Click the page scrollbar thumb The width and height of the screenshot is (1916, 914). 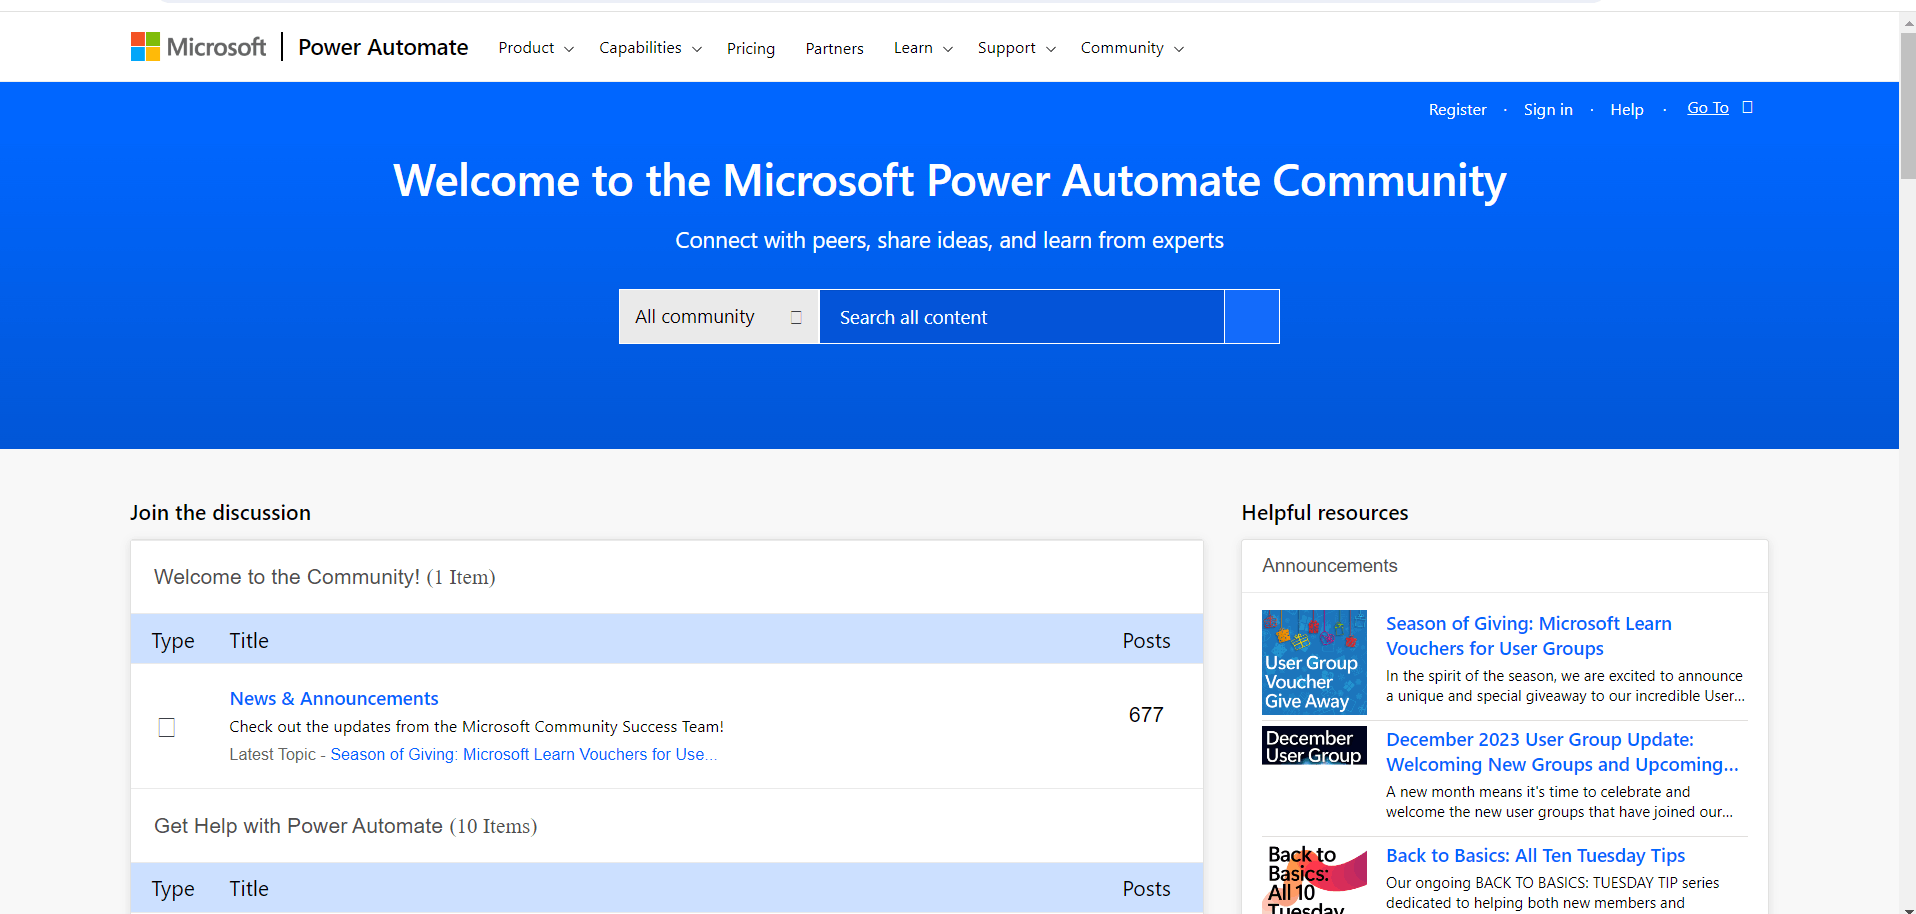[1908, 105]
